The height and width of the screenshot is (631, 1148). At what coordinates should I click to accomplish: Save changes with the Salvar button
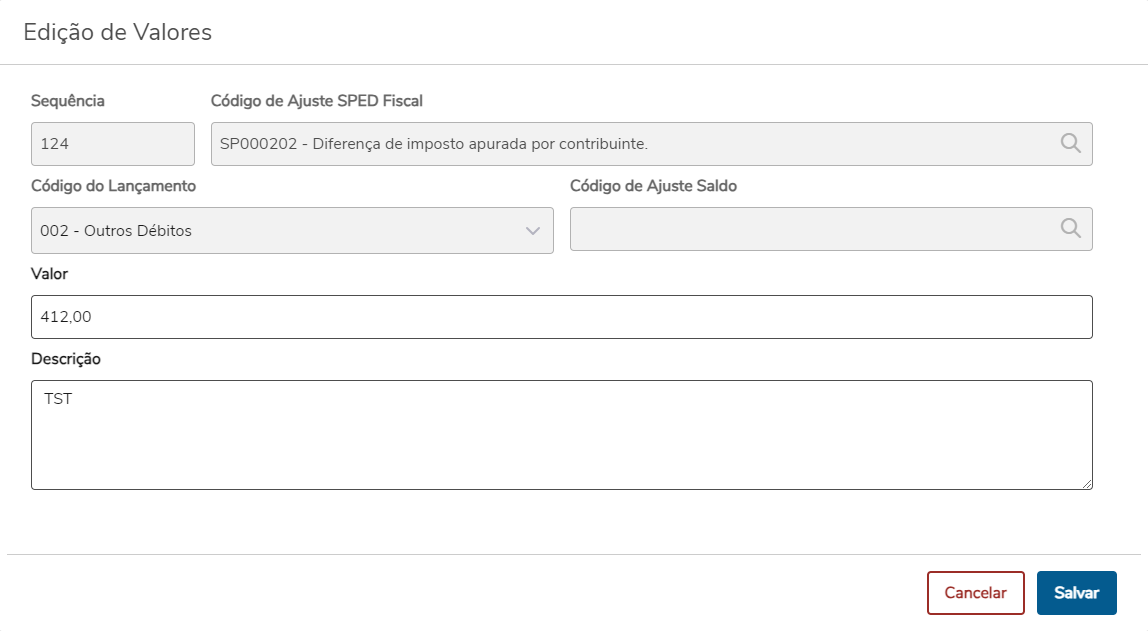1076,593
